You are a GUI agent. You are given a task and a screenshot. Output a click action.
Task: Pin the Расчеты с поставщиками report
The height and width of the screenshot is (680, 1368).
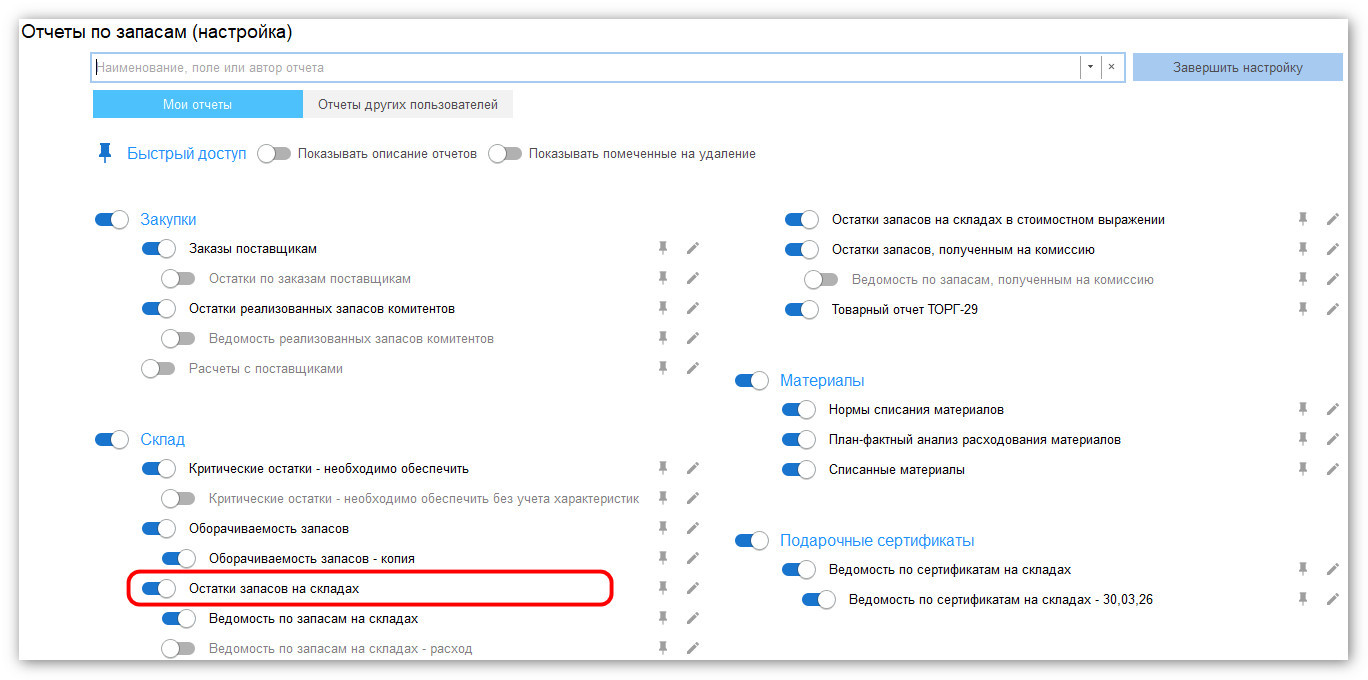click(x=662, y=368)
